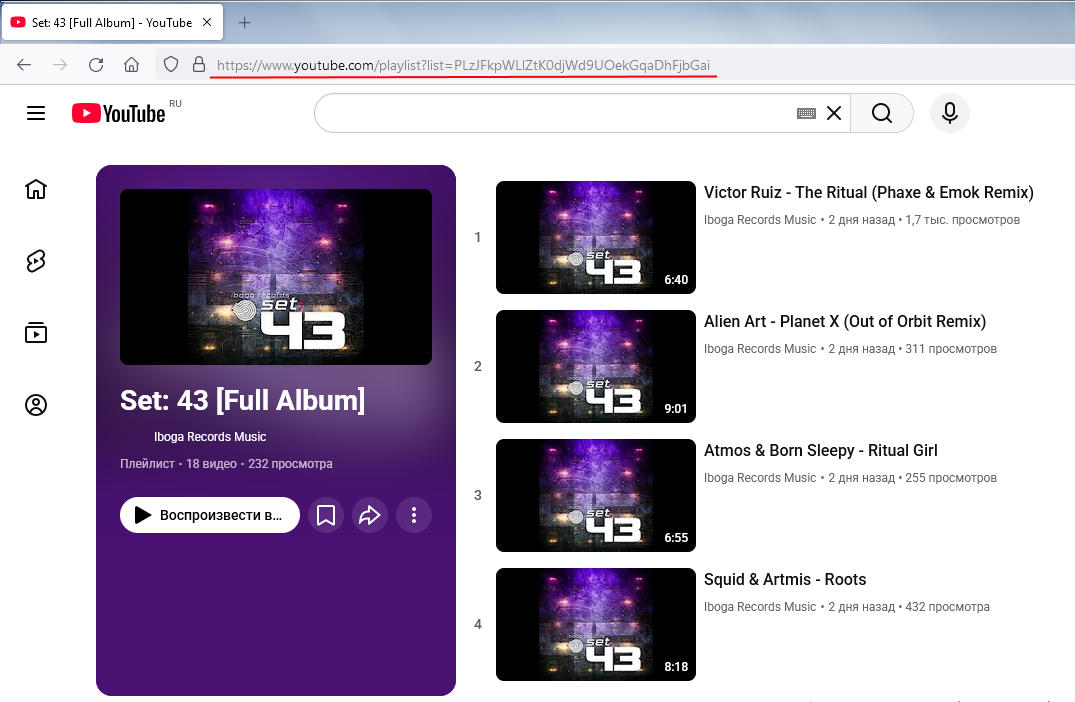Open the on-screen keyboard in the search box

click(806, 114)
